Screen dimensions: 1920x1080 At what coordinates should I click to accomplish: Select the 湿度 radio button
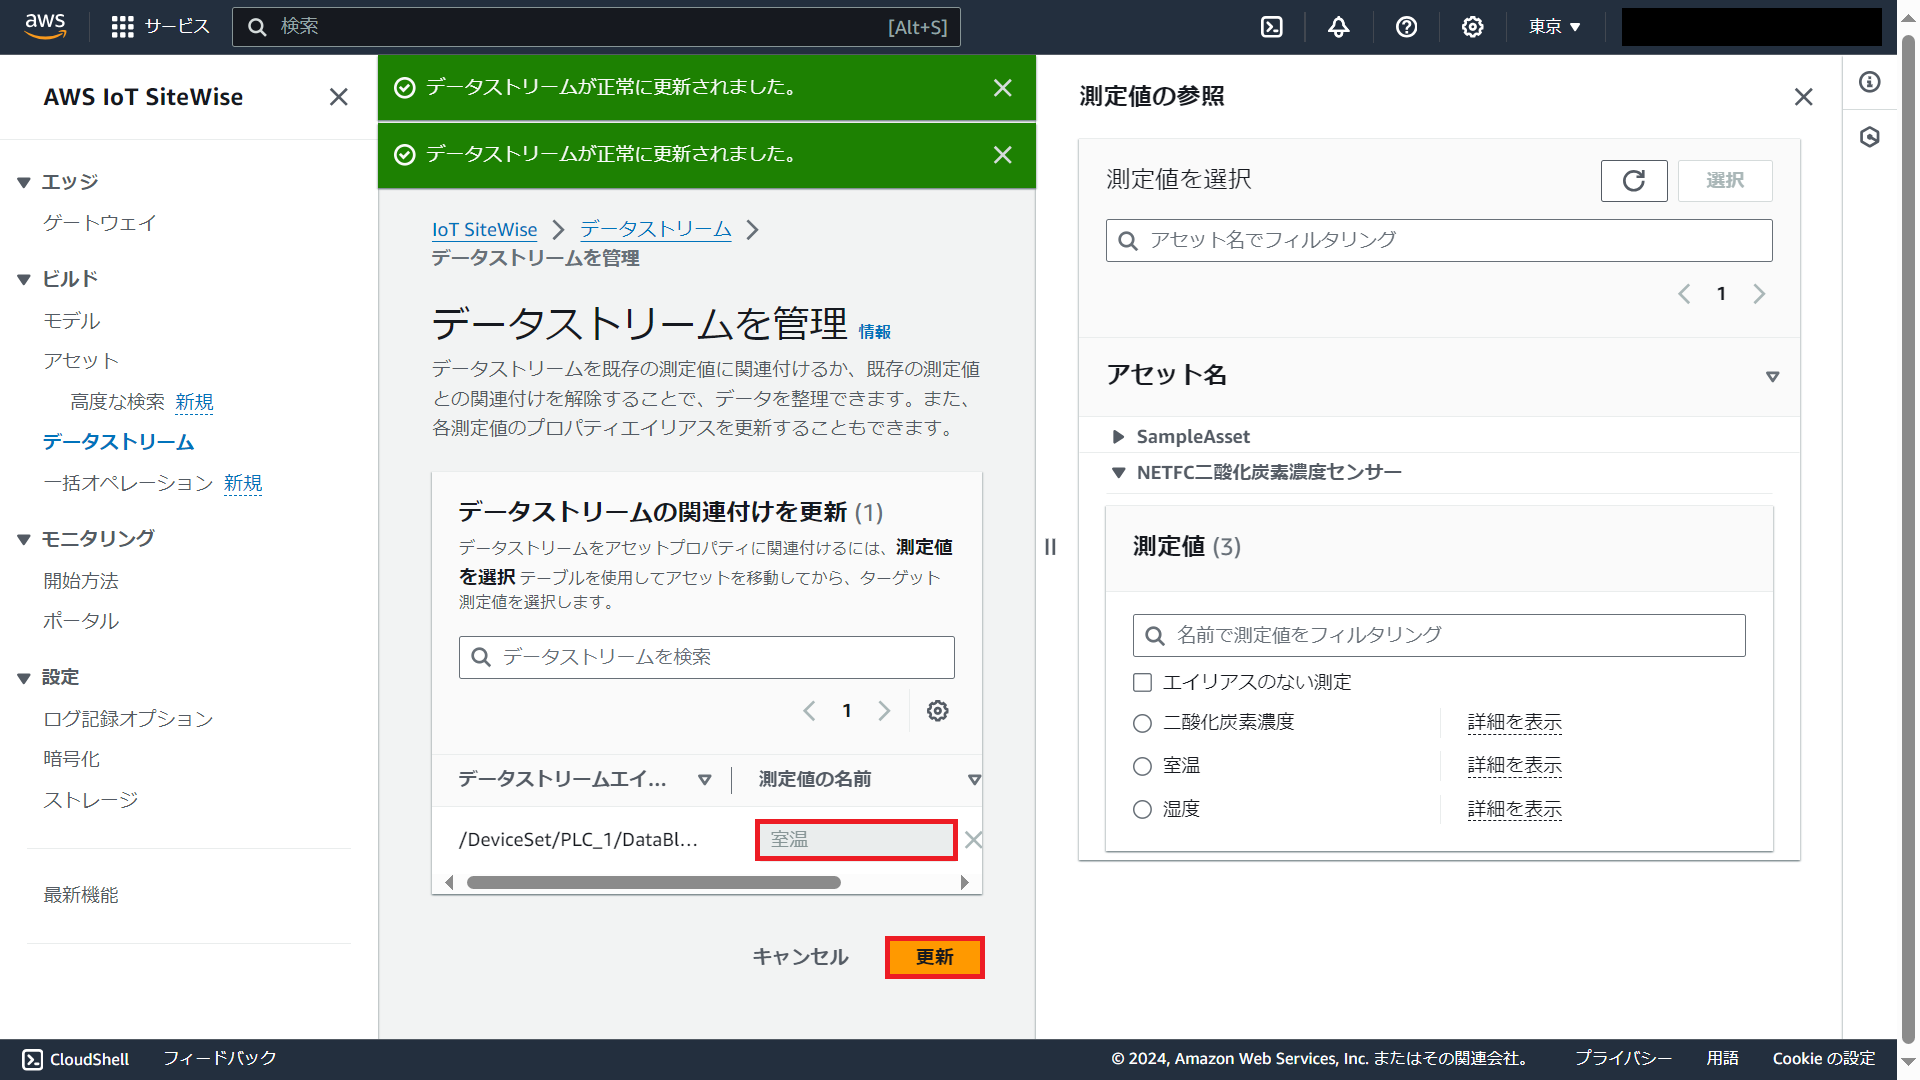[1142, 809]
